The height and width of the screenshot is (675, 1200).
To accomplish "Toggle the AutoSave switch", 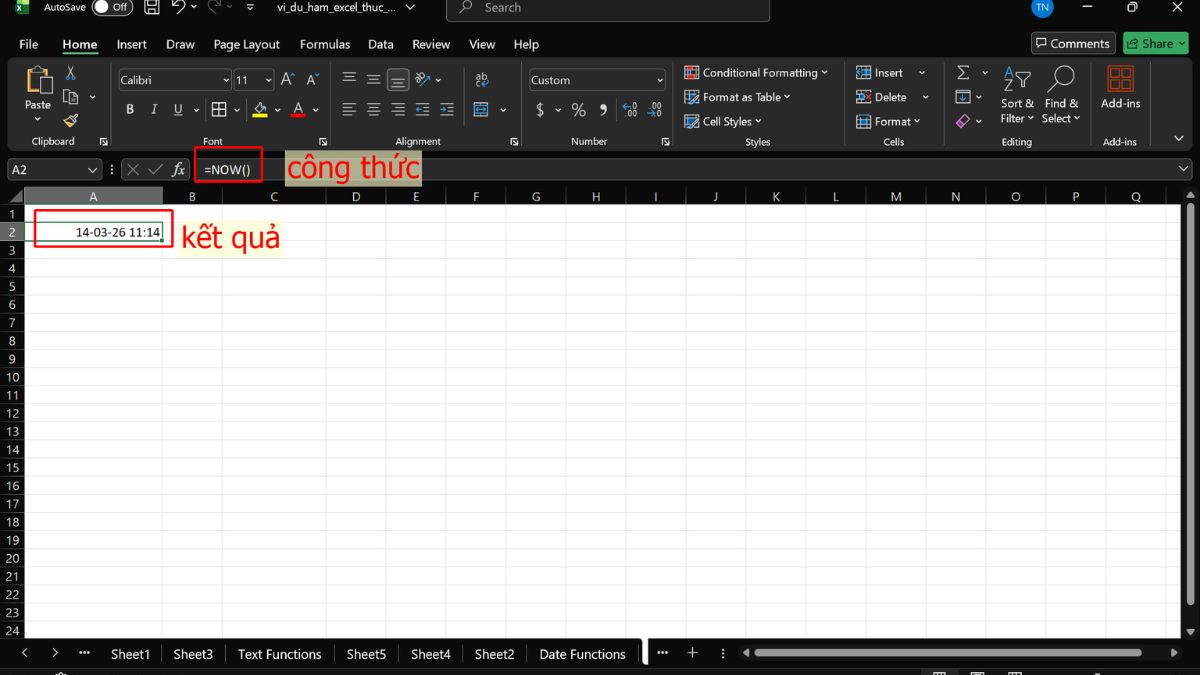I will 112,8.
